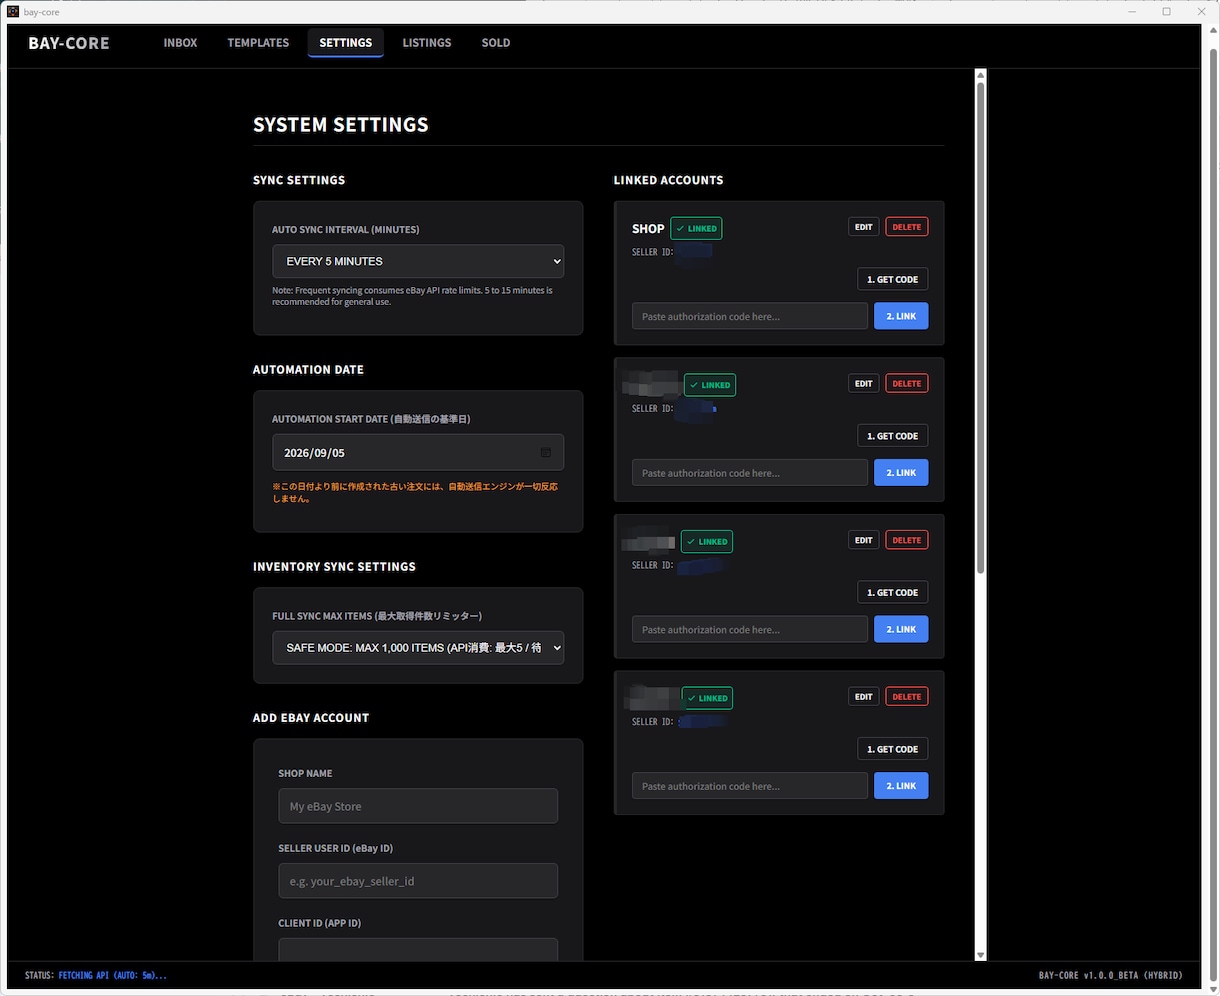Maximize the bay-core window
This screenshot has height=996, width=1220.
1166,11
